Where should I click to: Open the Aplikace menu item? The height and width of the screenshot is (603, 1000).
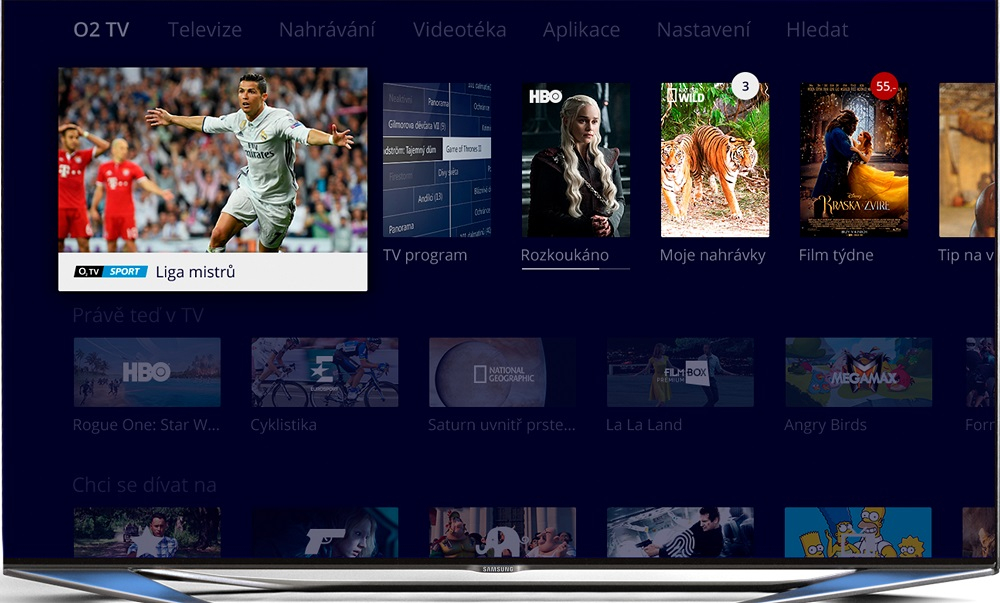click(581, 30)
